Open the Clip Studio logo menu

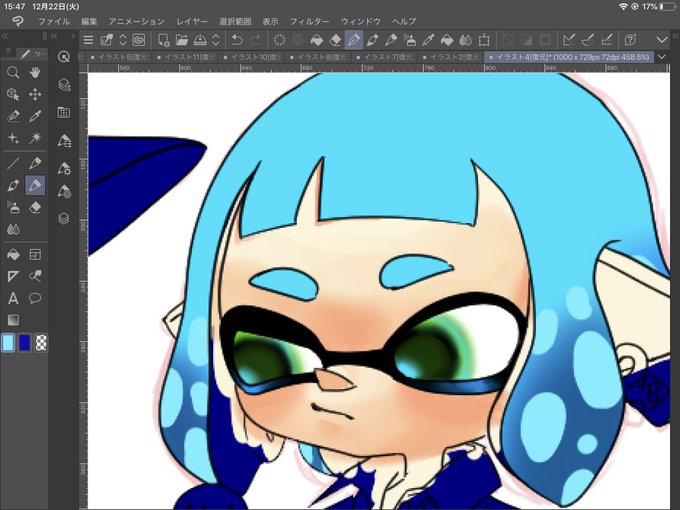(18, 21)
